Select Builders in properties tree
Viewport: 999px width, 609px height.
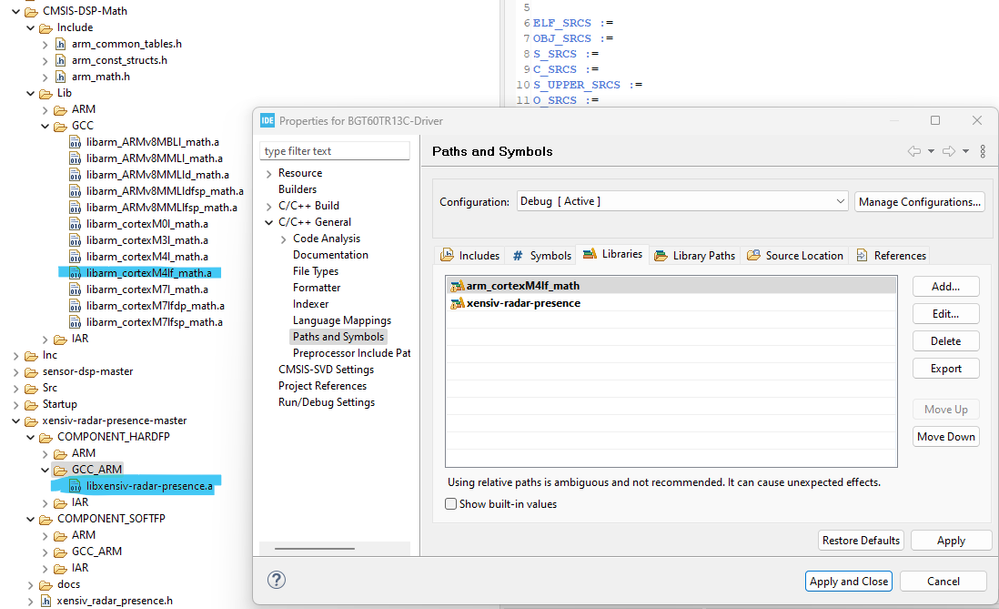pyautogui.click(x=298, y=190)
